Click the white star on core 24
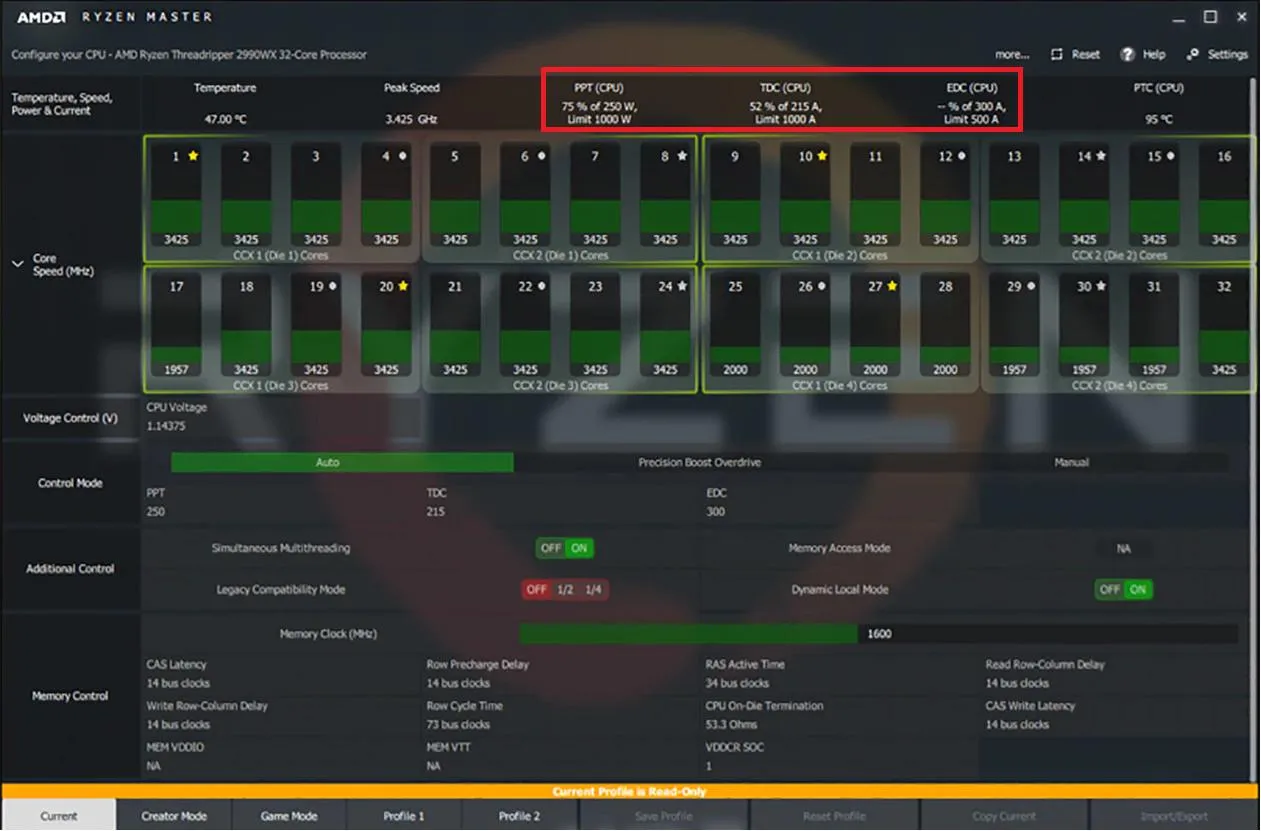 [682, 286]
